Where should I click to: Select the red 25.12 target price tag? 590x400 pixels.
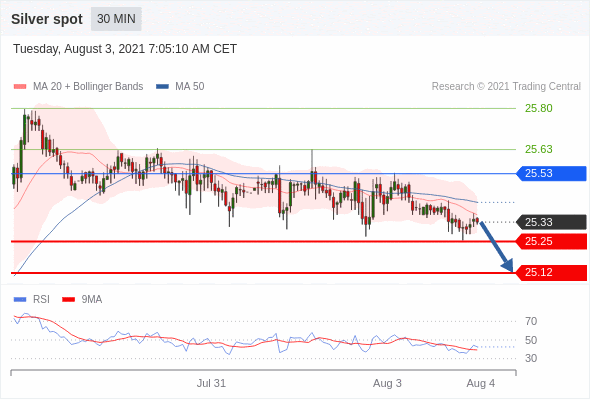(x=551, y=272)
